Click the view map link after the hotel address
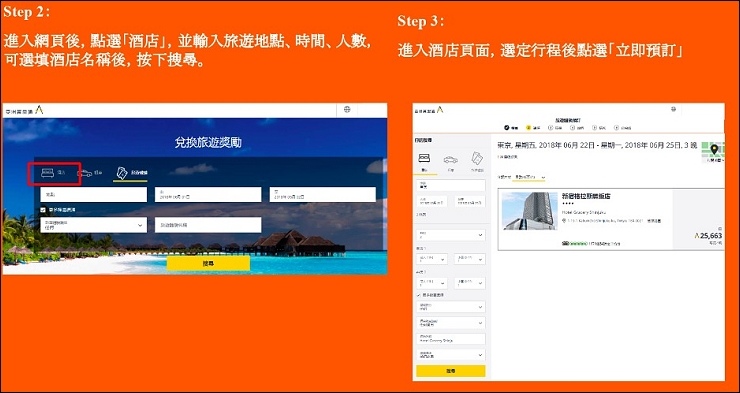Image resolution: width=740 pixels, height=393 pixels. tap(654, 220)
